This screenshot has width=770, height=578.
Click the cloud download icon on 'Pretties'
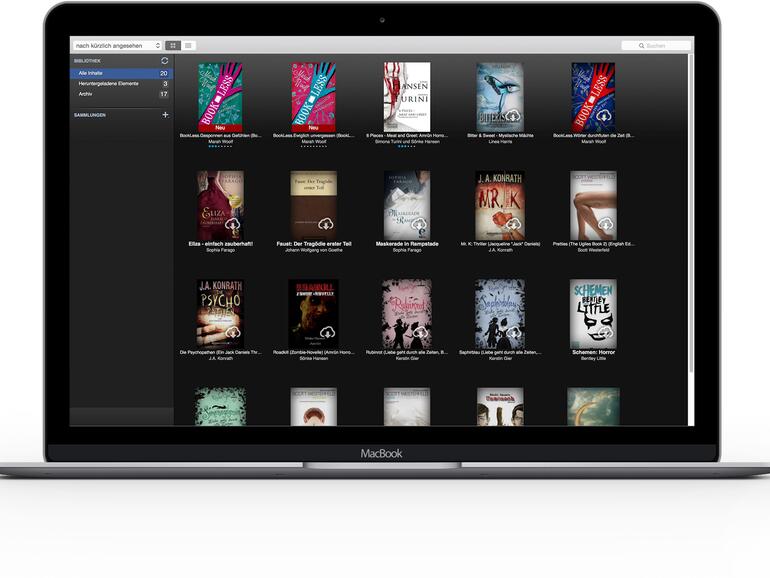point(605,226)
